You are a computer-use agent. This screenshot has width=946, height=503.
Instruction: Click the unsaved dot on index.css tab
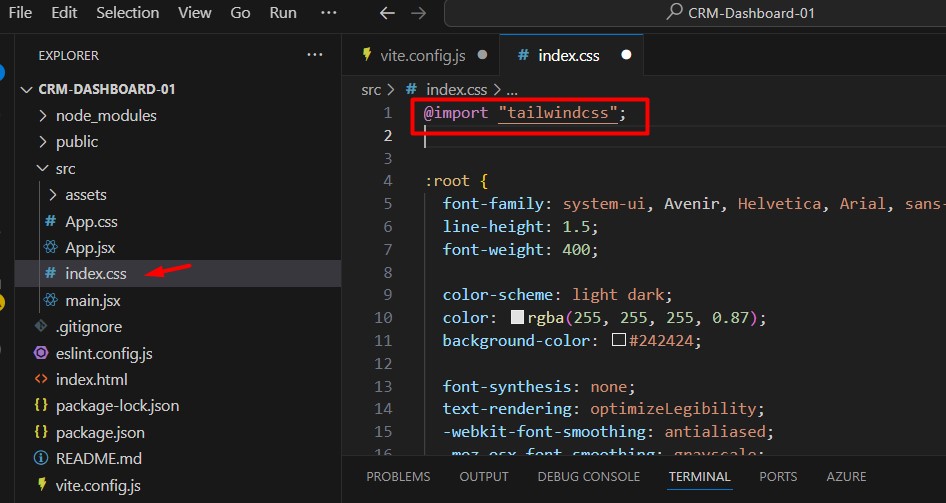626,55
